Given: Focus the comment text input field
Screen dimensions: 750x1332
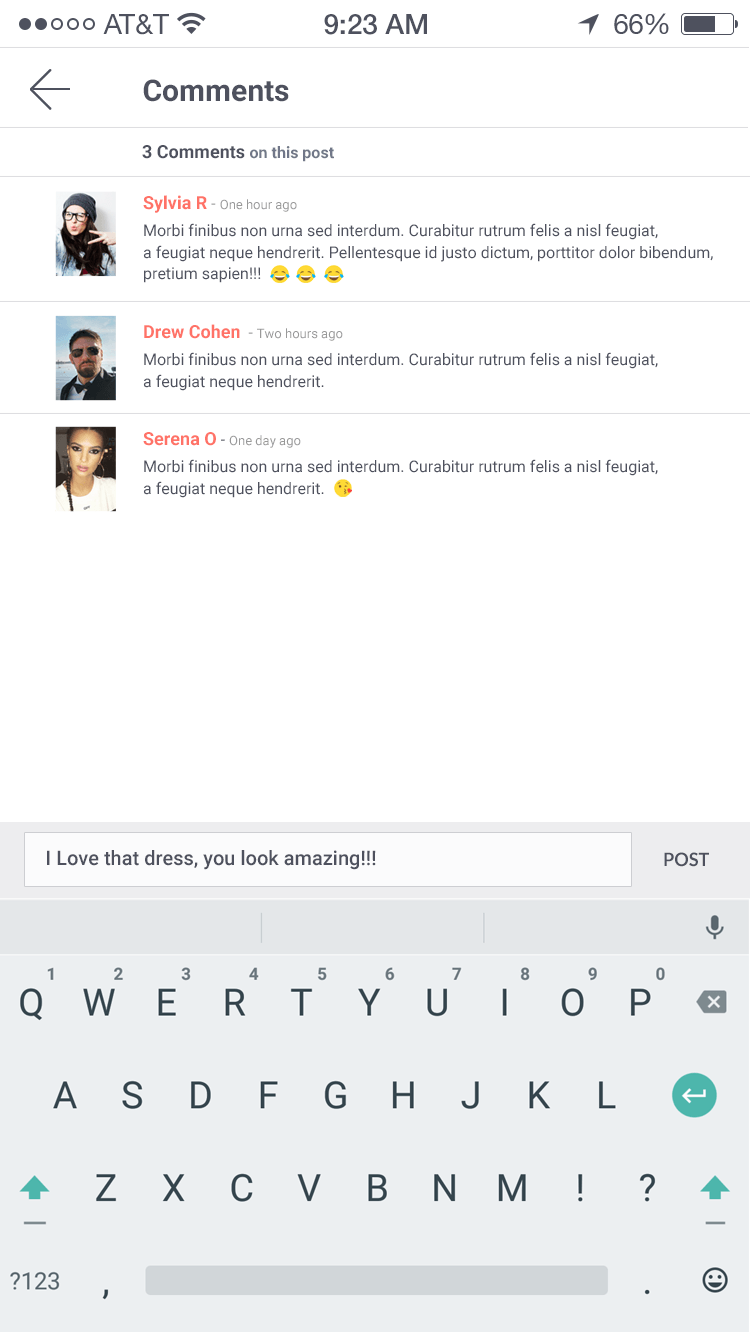Looking at the screenshot, I should tap(328, 859).
